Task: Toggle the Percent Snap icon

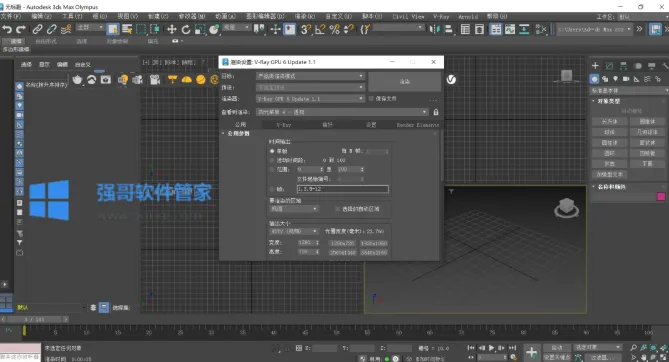Action: point(334,29)
